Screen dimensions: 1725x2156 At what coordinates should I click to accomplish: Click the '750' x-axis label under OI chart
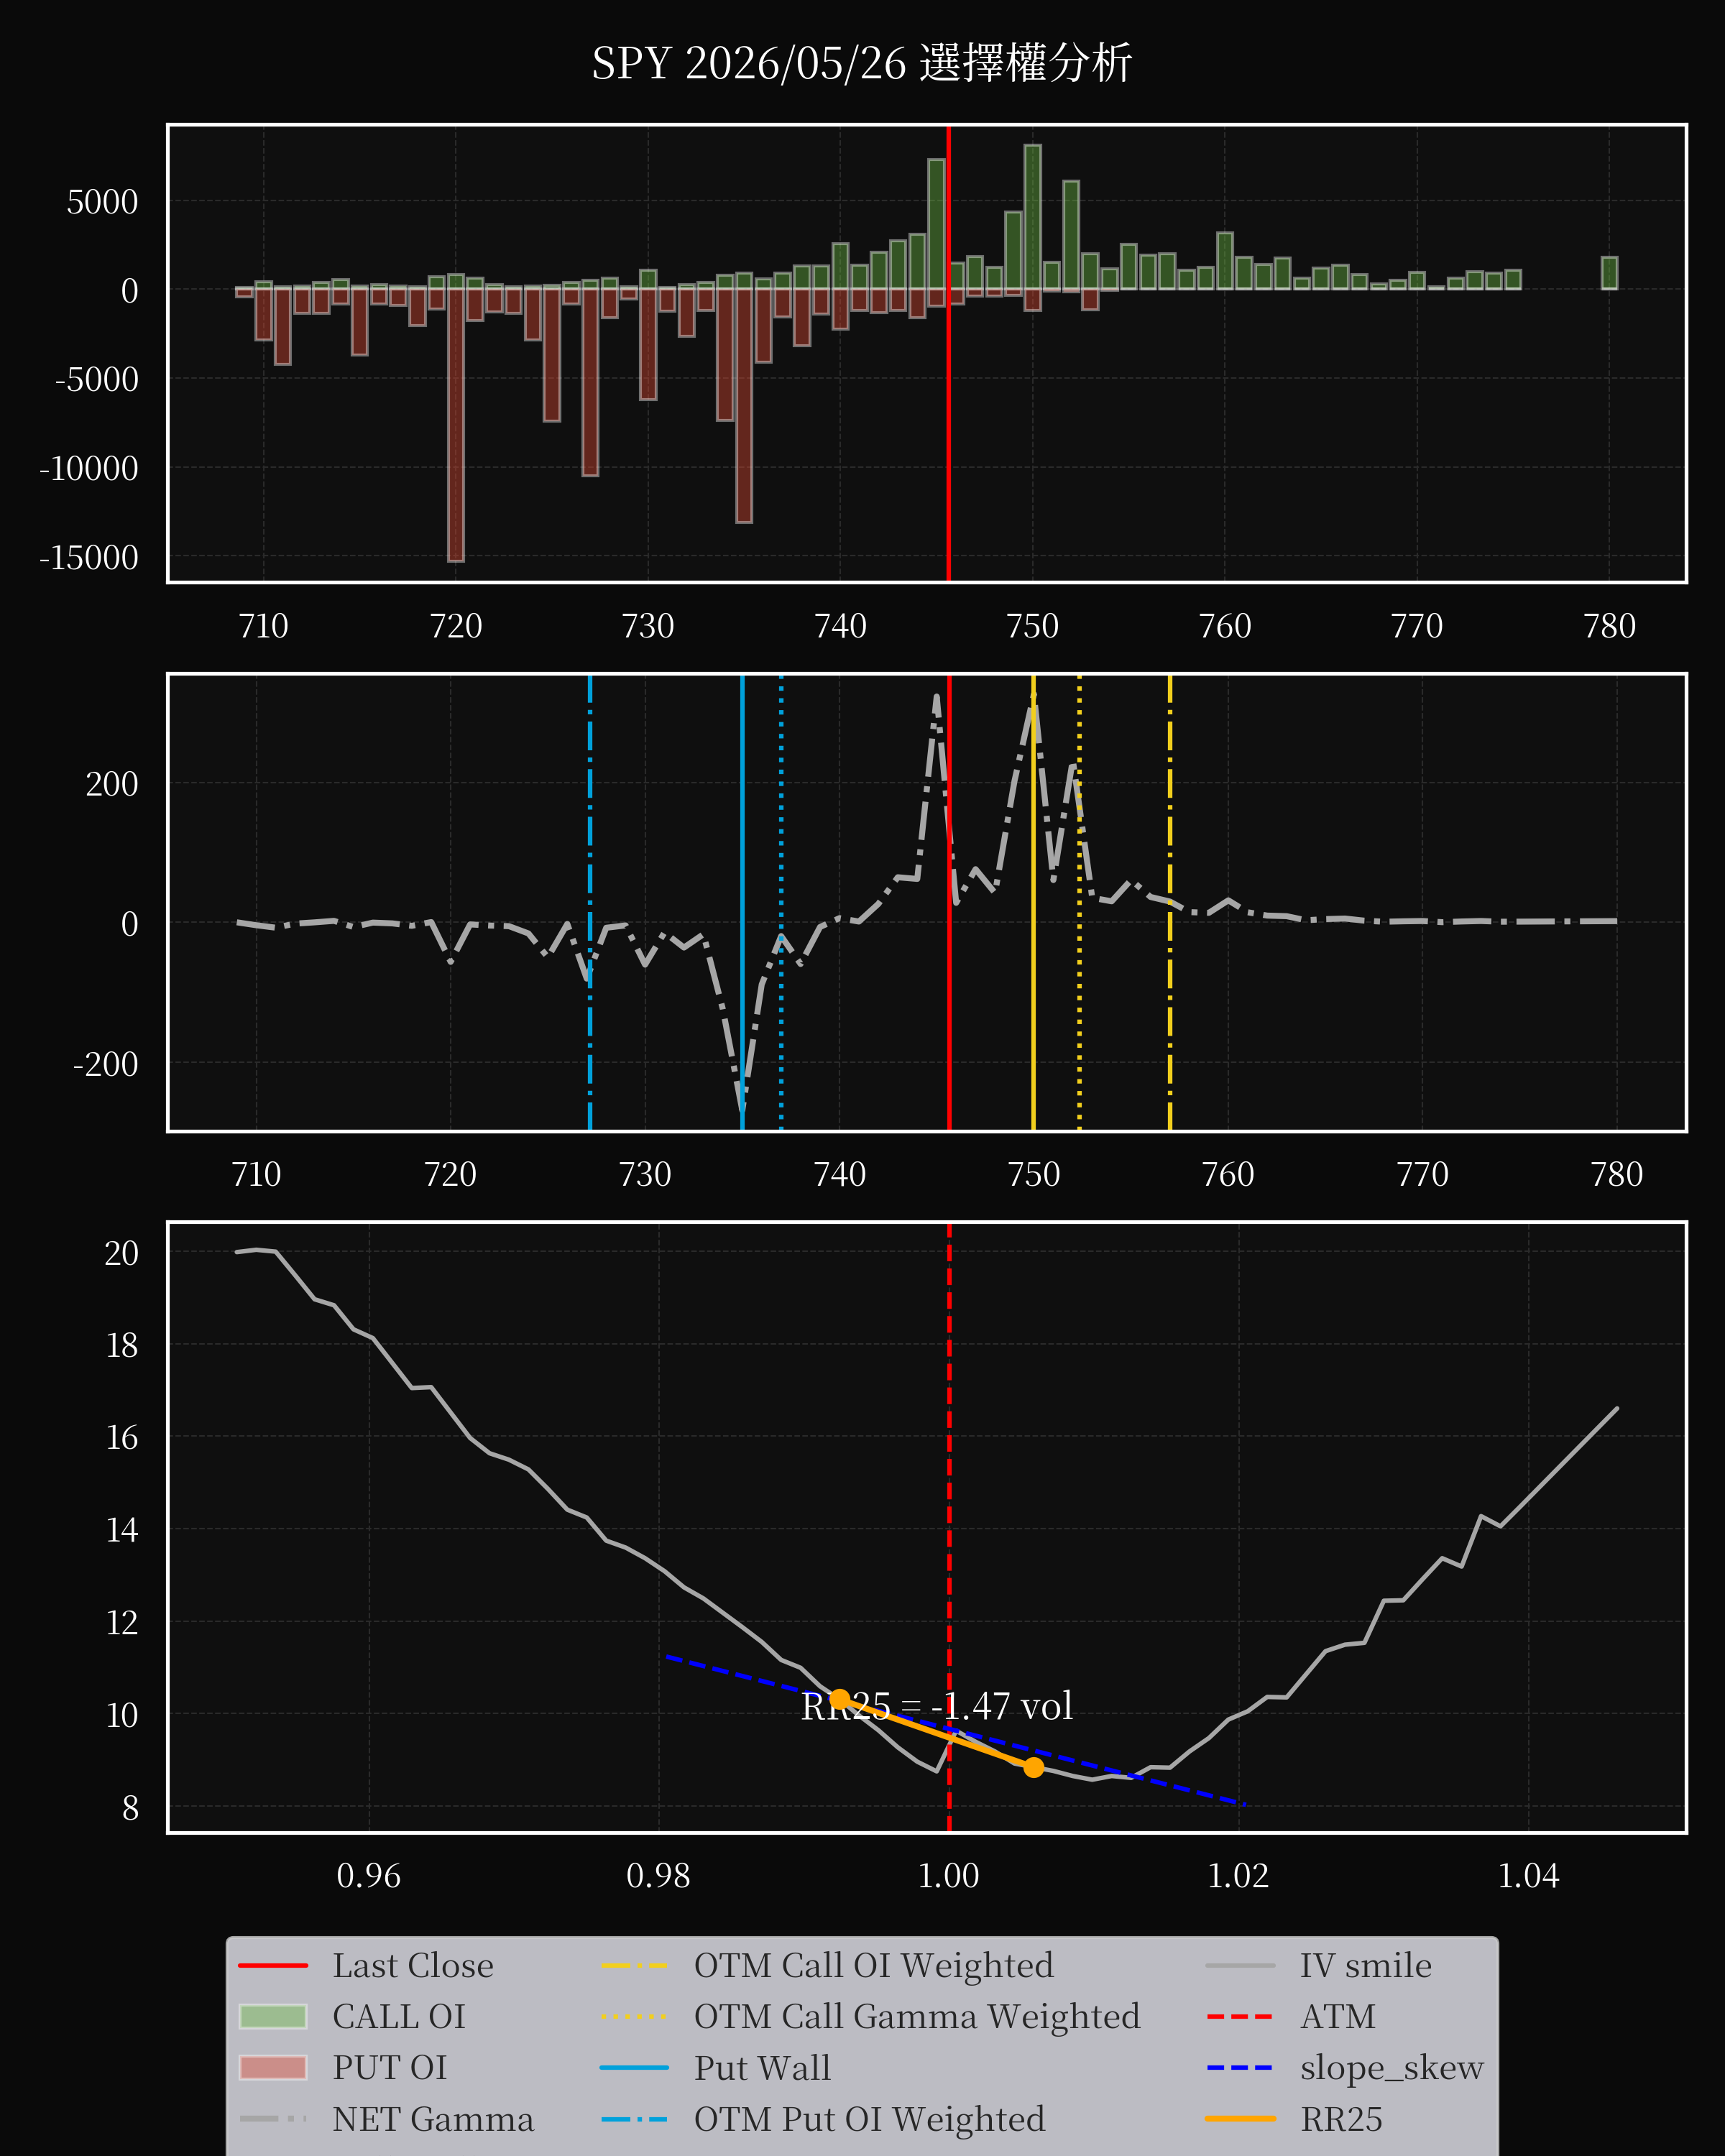coord(1033,626)
